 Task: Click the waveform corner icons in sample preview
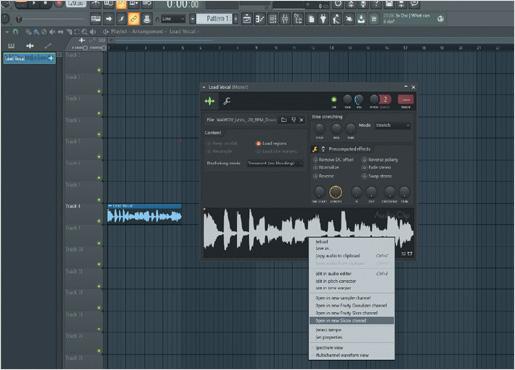click(x=407, y=254)
